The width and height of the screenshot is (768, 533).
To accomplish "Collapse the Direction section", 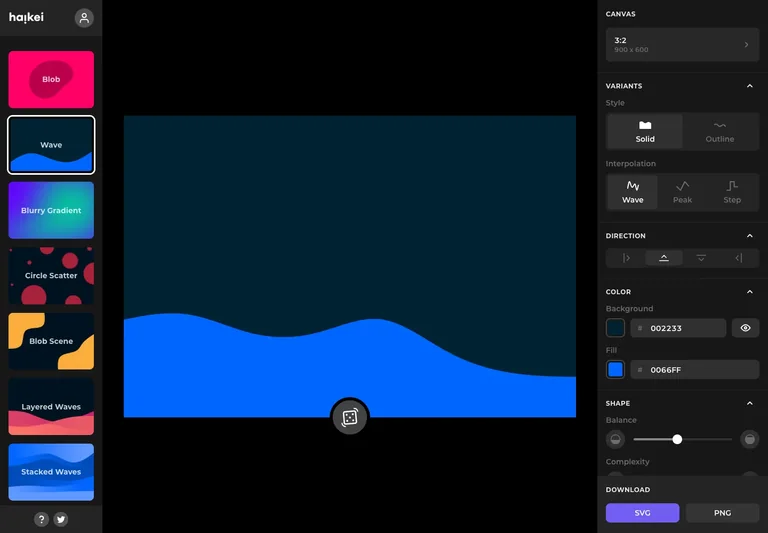I will pos(749,236).
